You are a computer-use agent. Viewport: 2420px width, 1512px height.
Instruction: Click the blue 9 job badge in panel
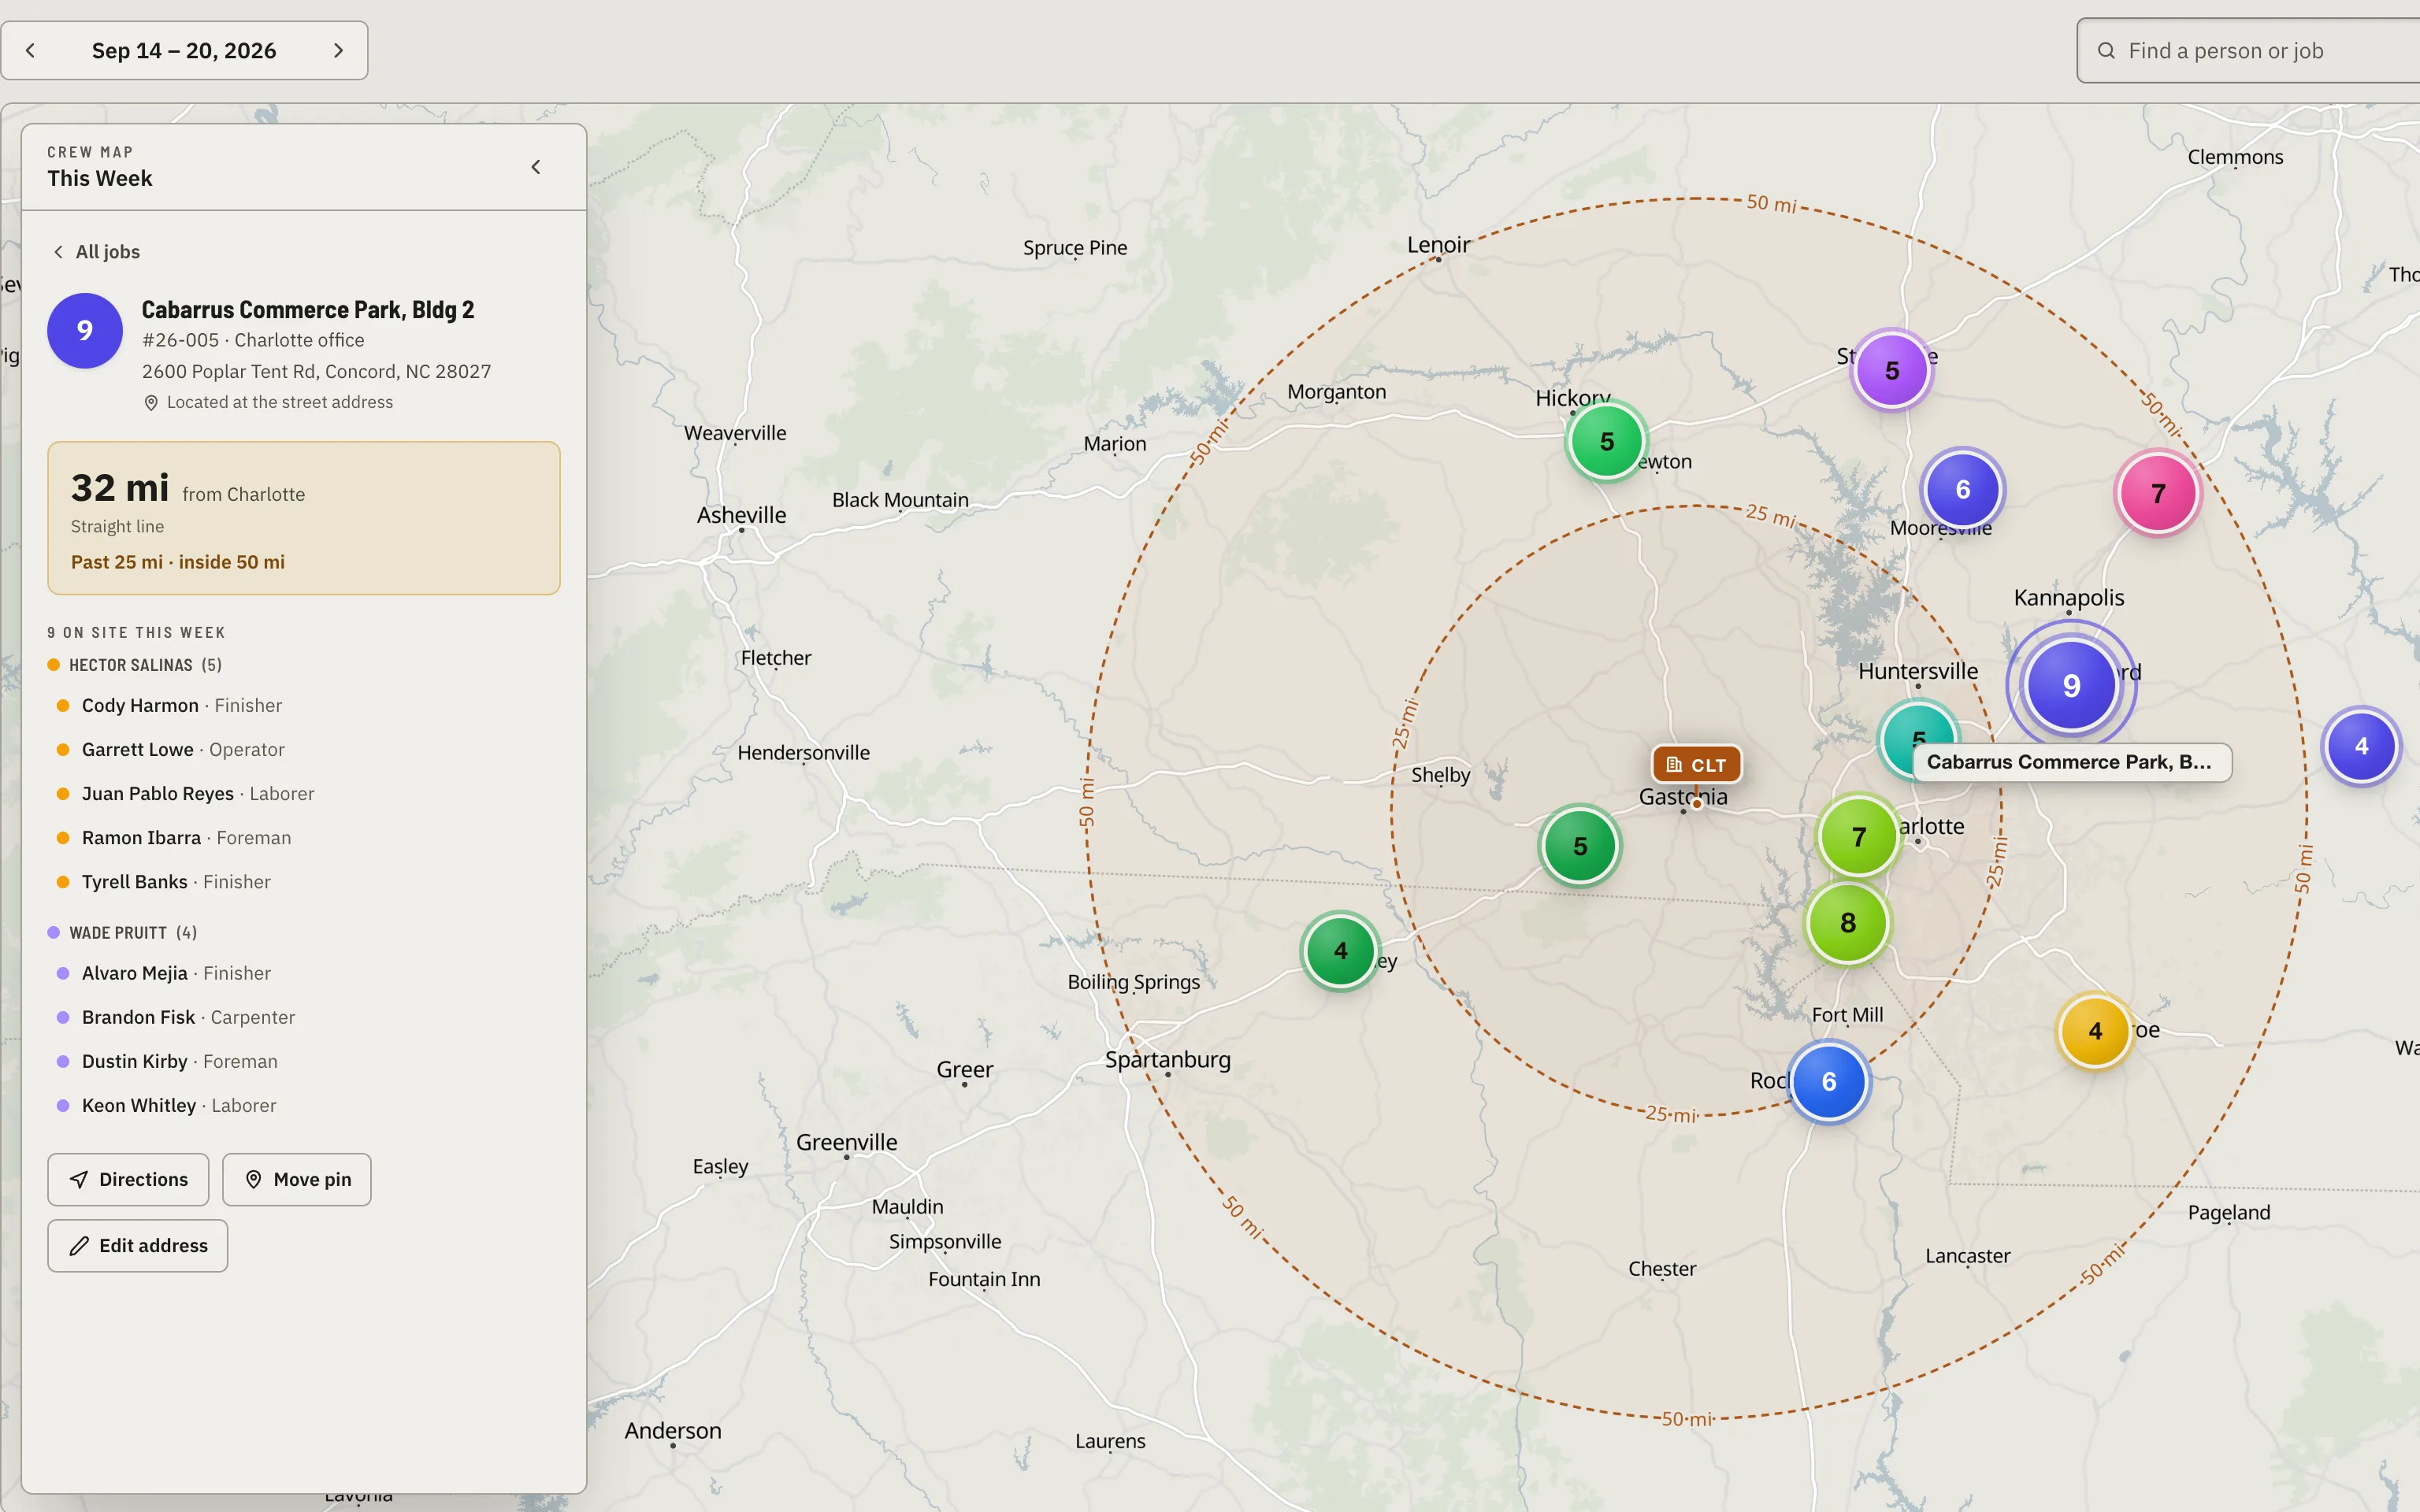[85, 330]
